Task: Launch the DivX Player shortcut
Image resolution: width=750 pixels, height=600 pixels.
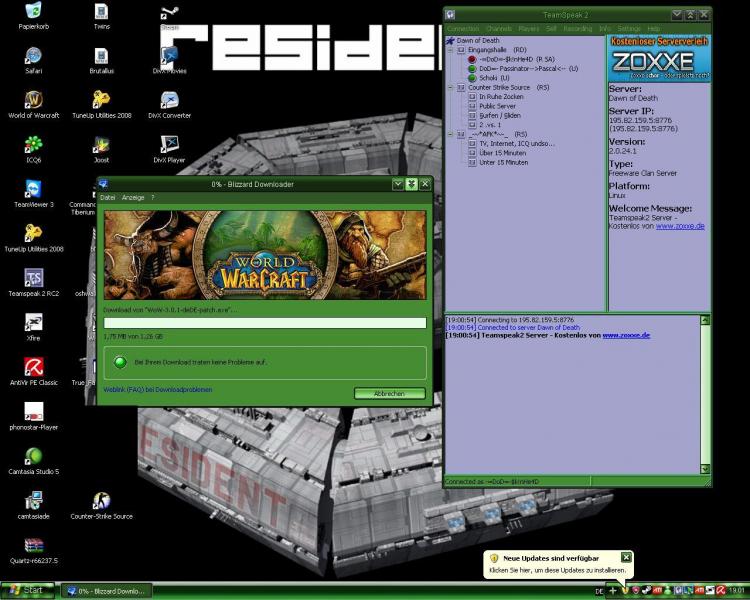Action: tap(169, 149)
